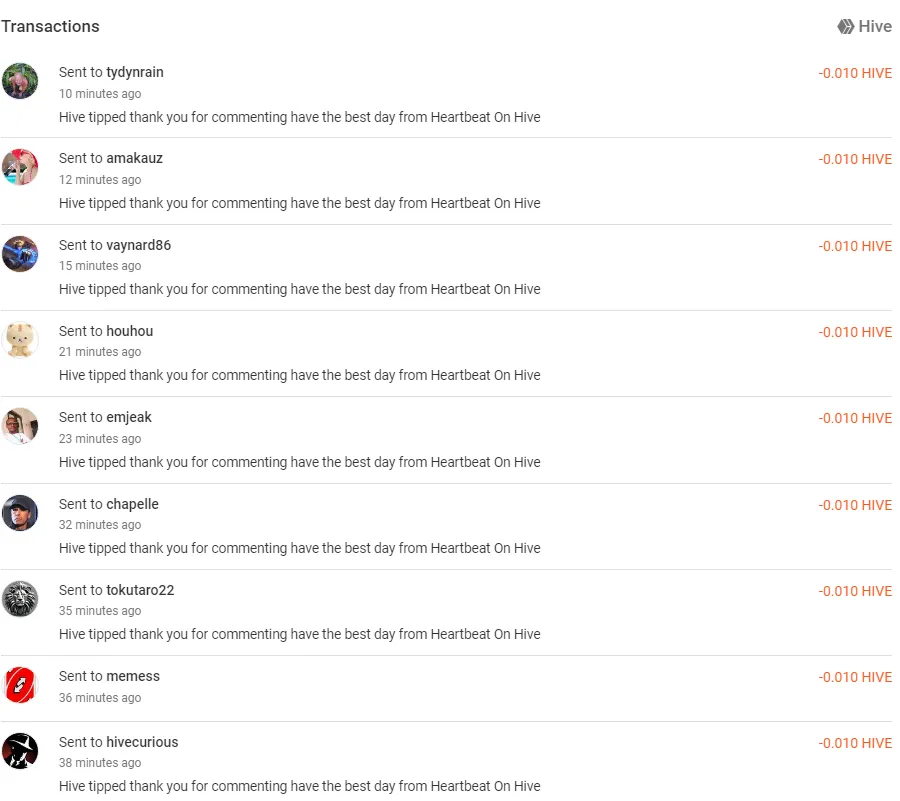Screen dimensions: 900x801
Task: Click tydynrain's profile avatar
Action: click(20, 81)
